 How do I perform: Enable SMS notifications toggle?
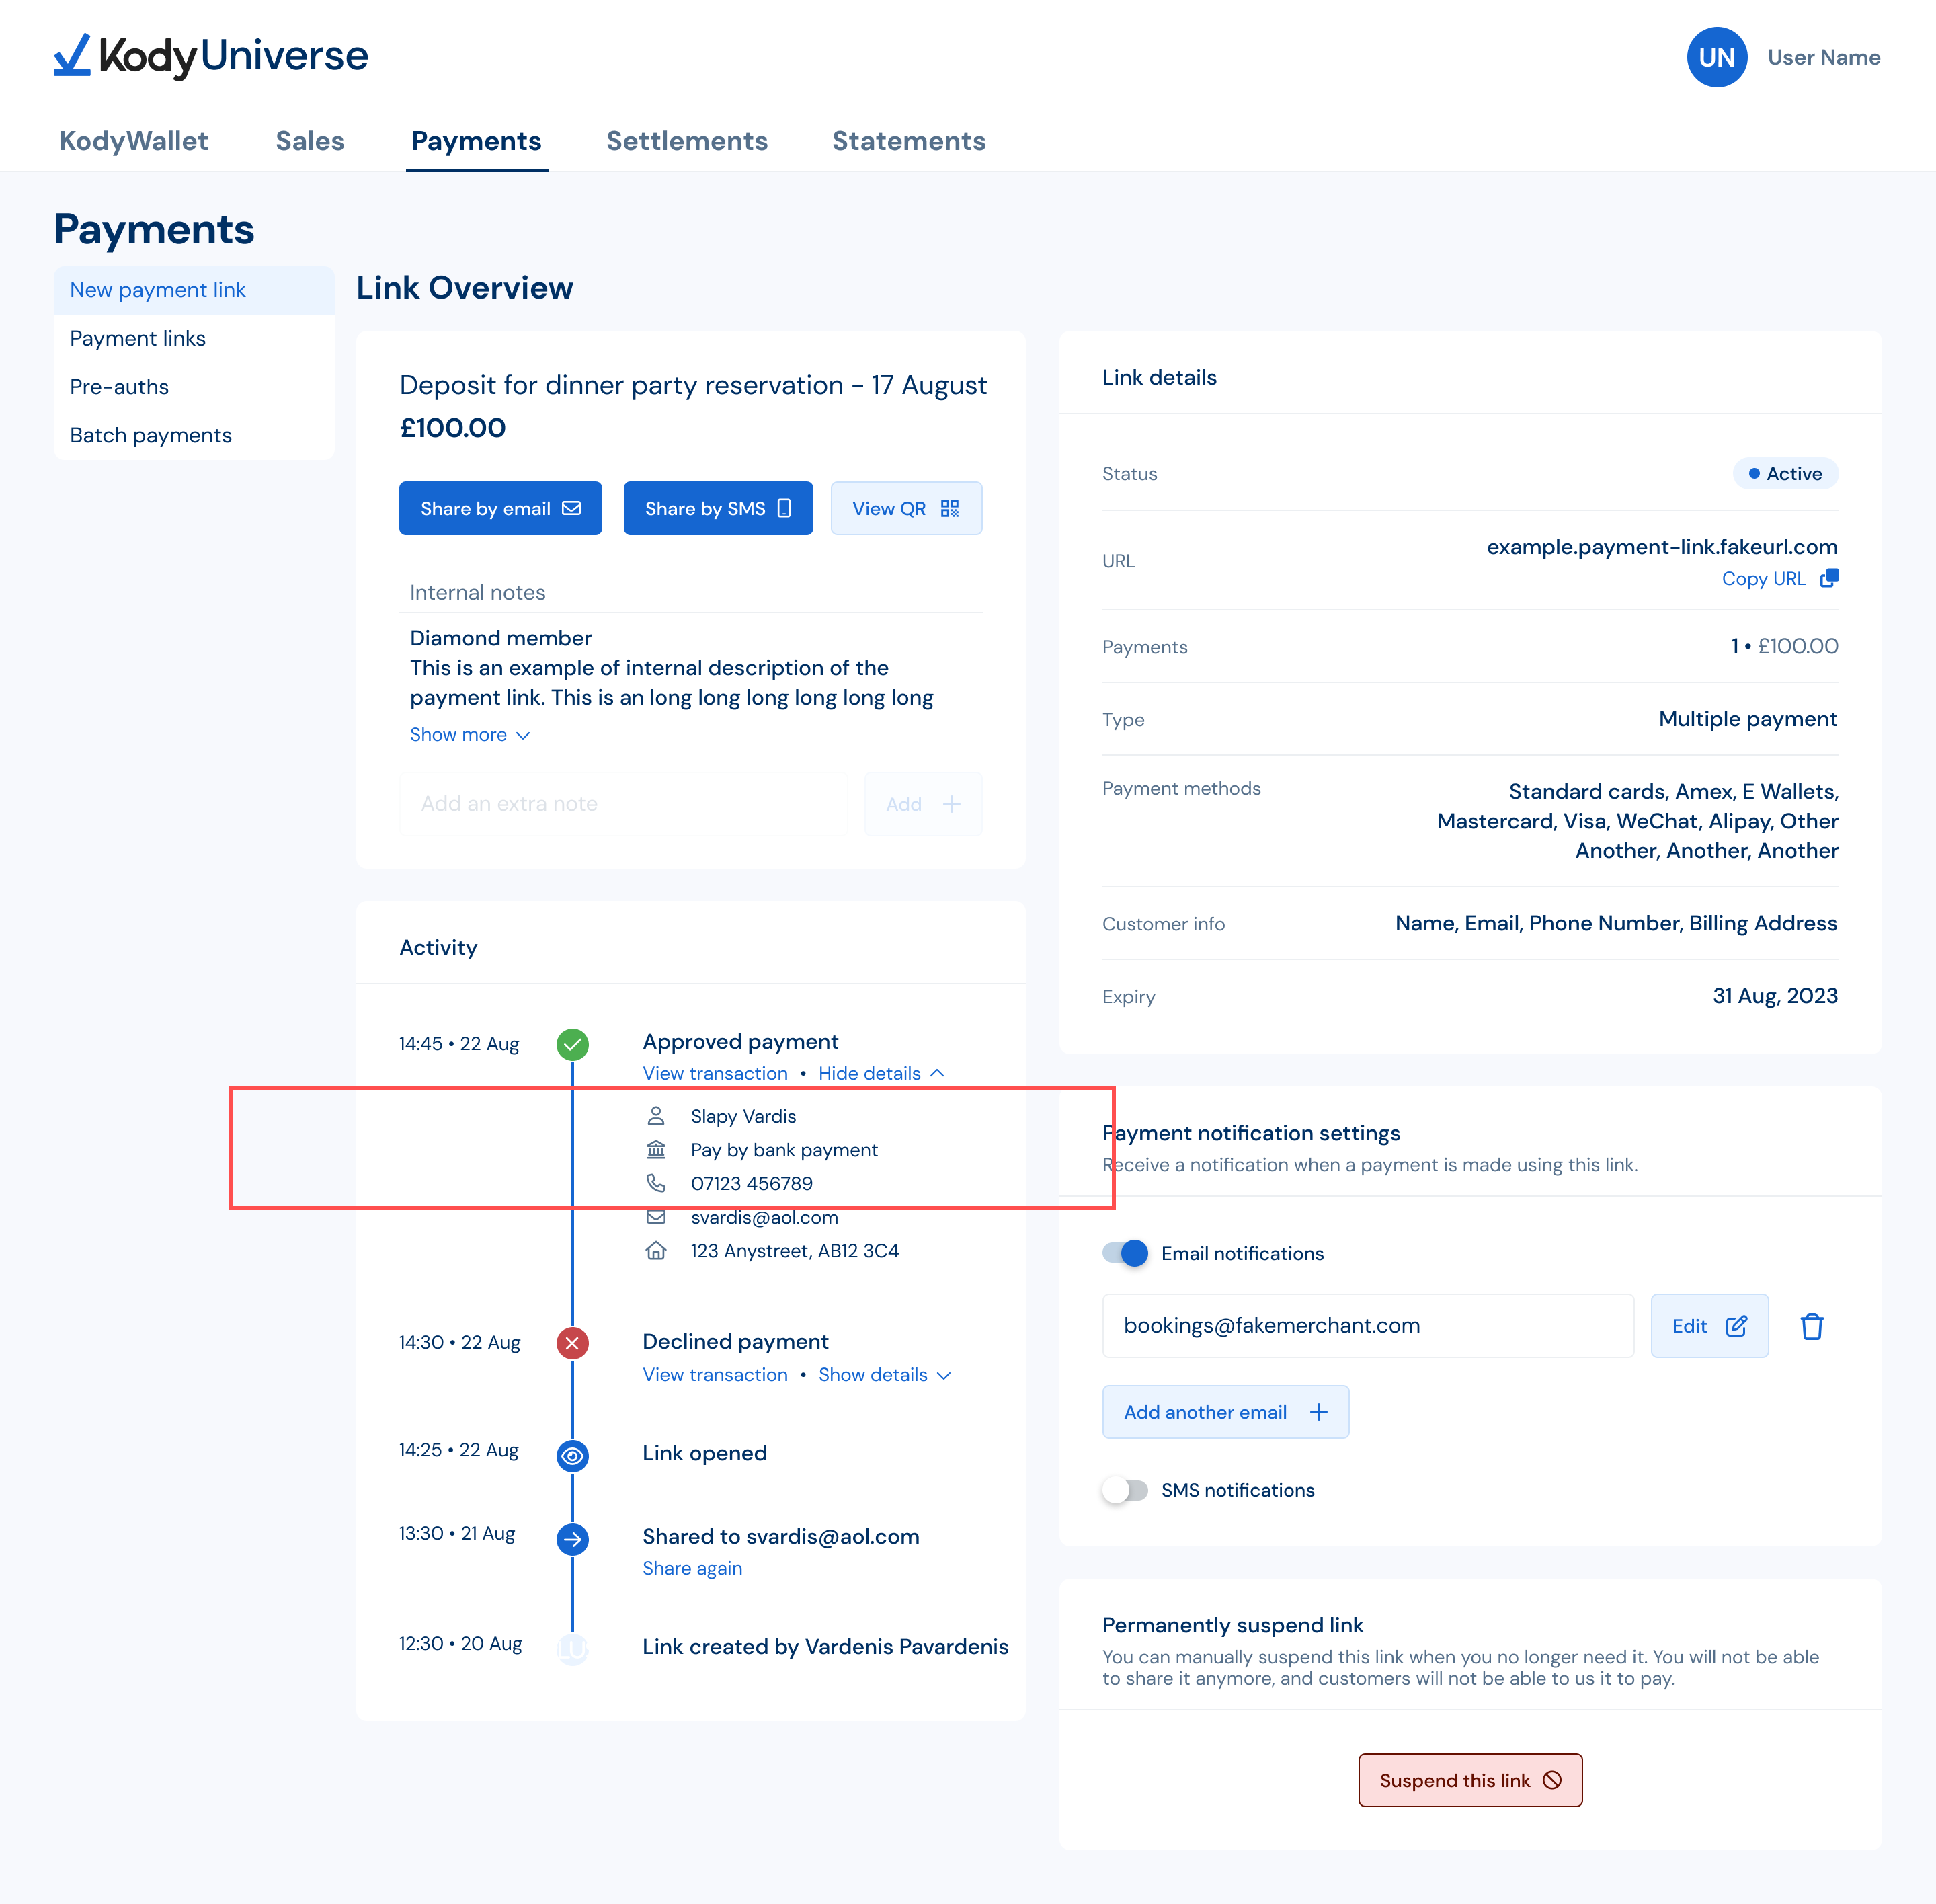click(1125, 1490)
